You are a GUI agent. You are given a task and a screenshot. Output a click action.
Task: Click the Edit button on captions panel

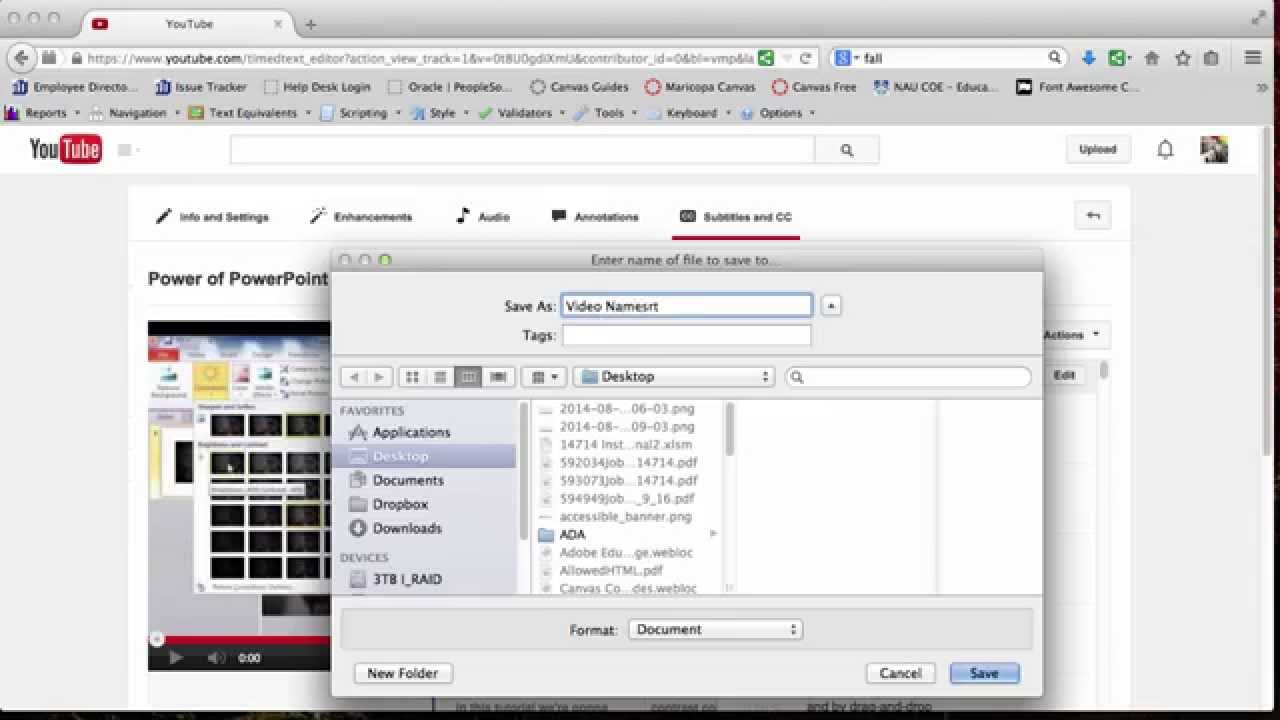pyautogui.click(x=1064, y=375)
